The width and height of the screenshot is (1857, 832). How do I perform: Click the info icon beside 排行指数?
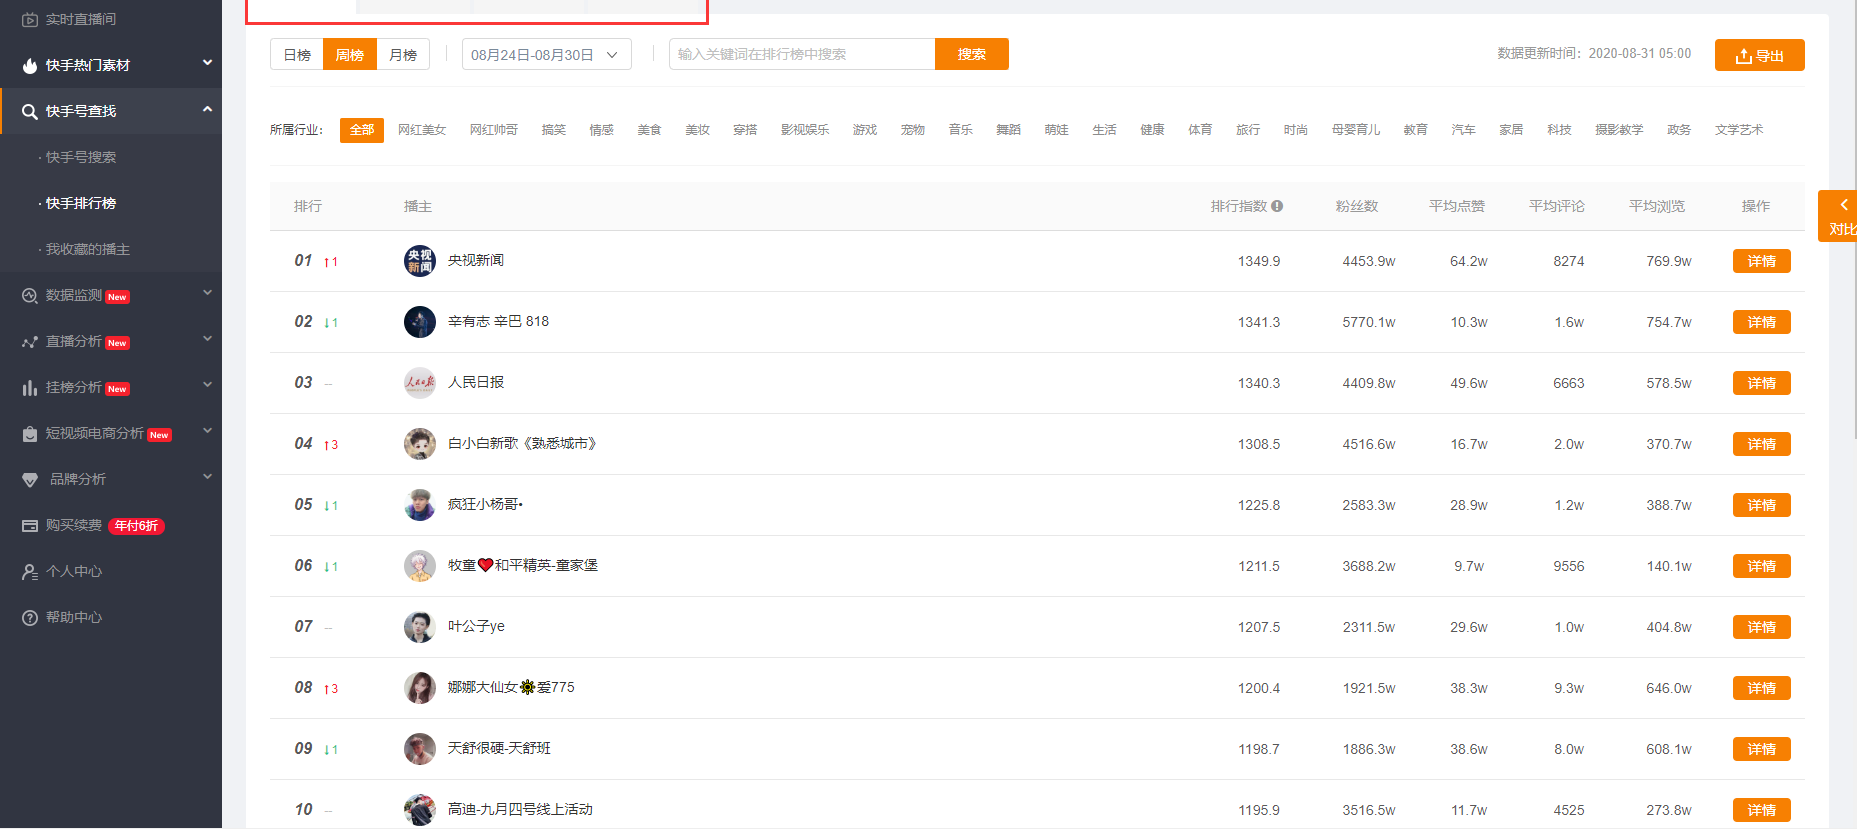(x=1277, y=206)
